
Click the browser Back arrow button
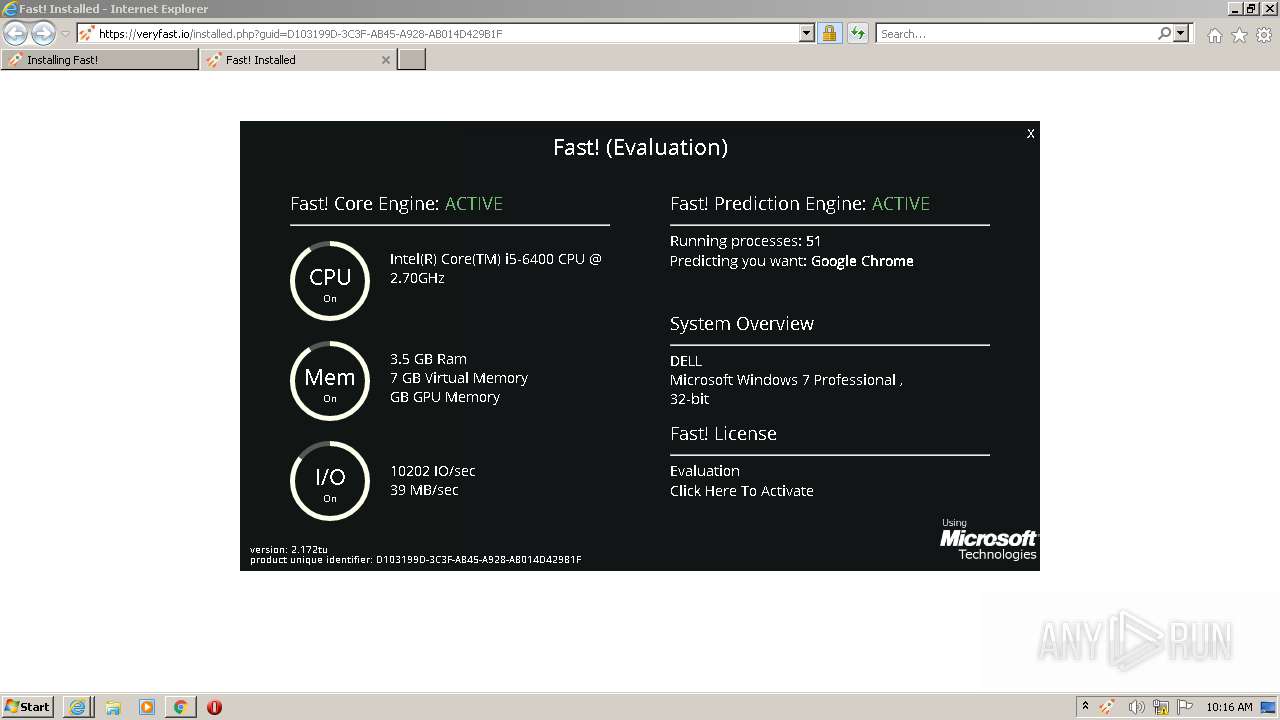click(15, 33)
